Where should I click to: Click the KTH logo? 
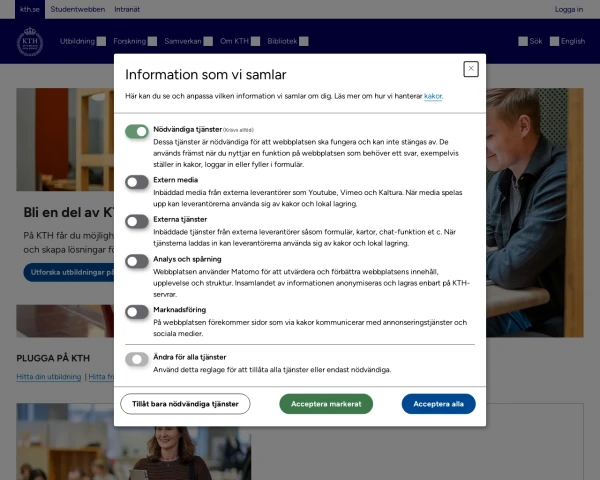coord(30,42)
